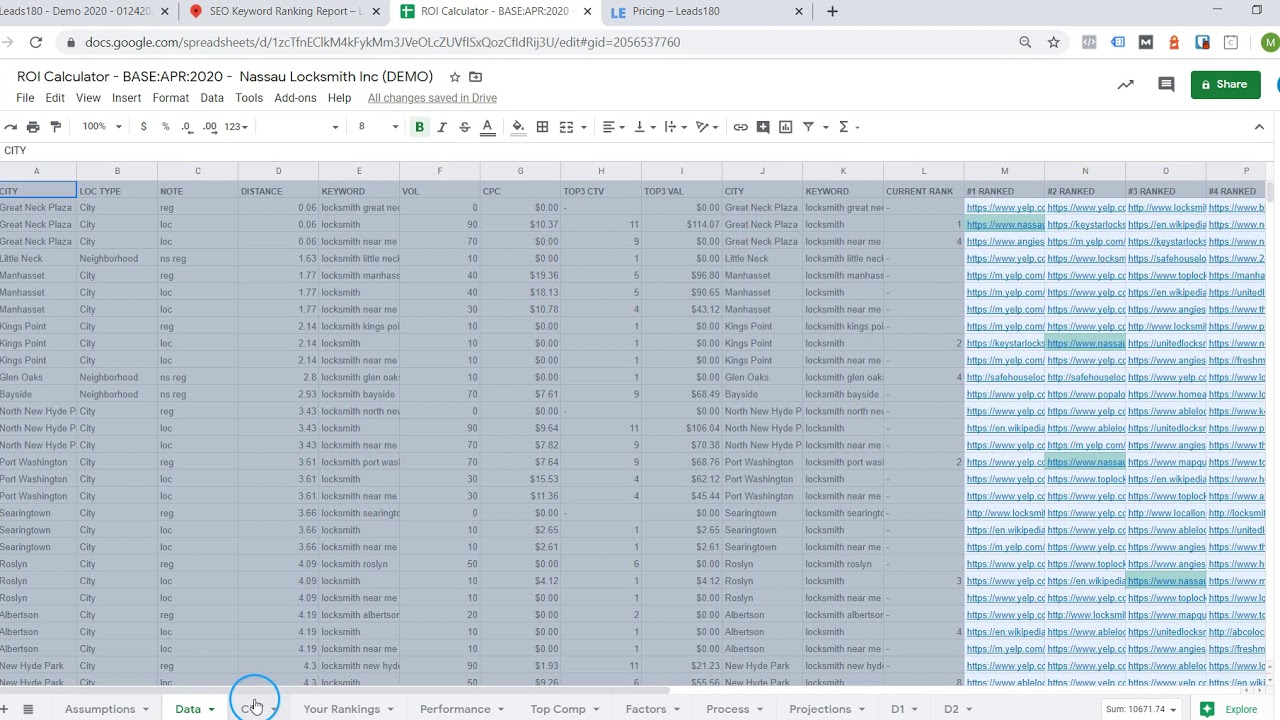Open the activity dashboard trend icon
This screenshot has width=1280, height=720.
click(1126, 85)
